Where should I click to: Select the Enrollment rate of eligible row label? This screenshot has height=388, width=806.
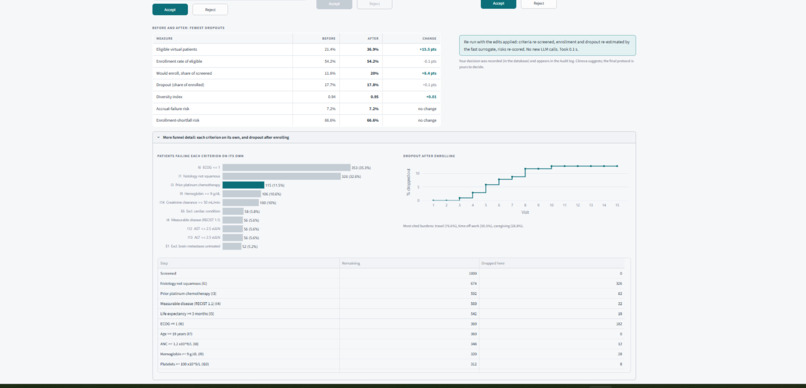pos(179,61)
